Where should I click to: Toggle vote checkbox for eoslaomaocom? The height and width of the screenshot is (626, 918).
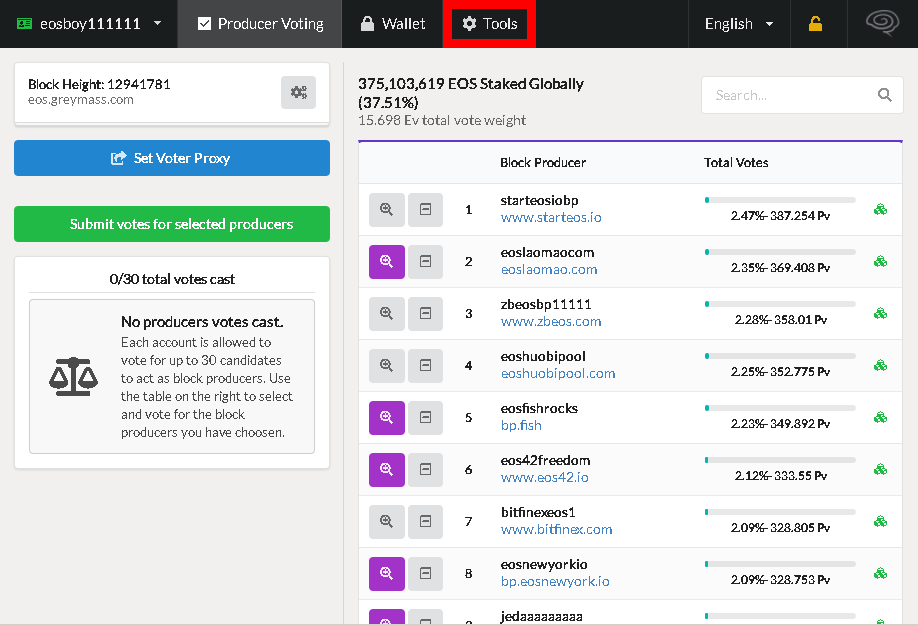click(x=426, y=262)
